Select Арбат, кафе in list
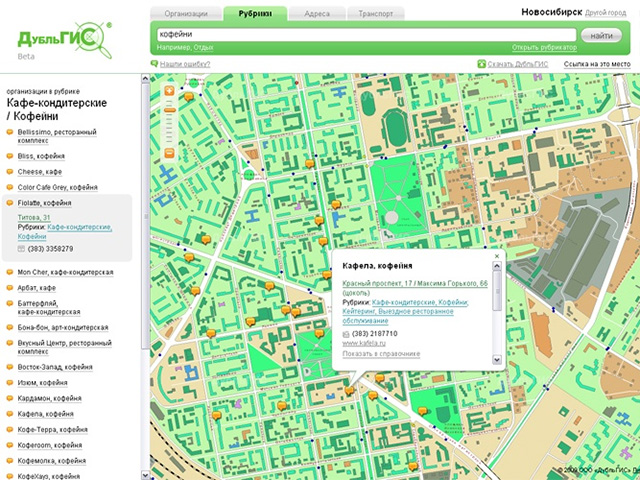This screenshot has width=640, height=480. pos(36,288)
